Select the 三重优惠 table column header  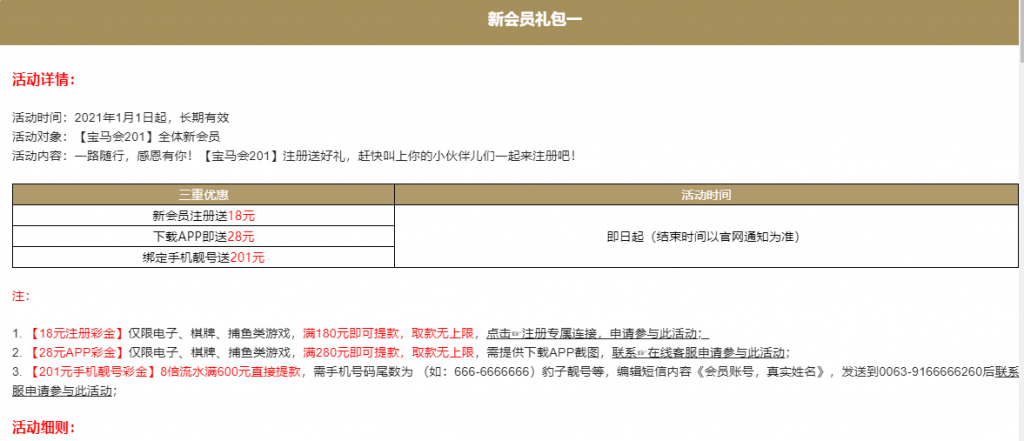(203, 194)
